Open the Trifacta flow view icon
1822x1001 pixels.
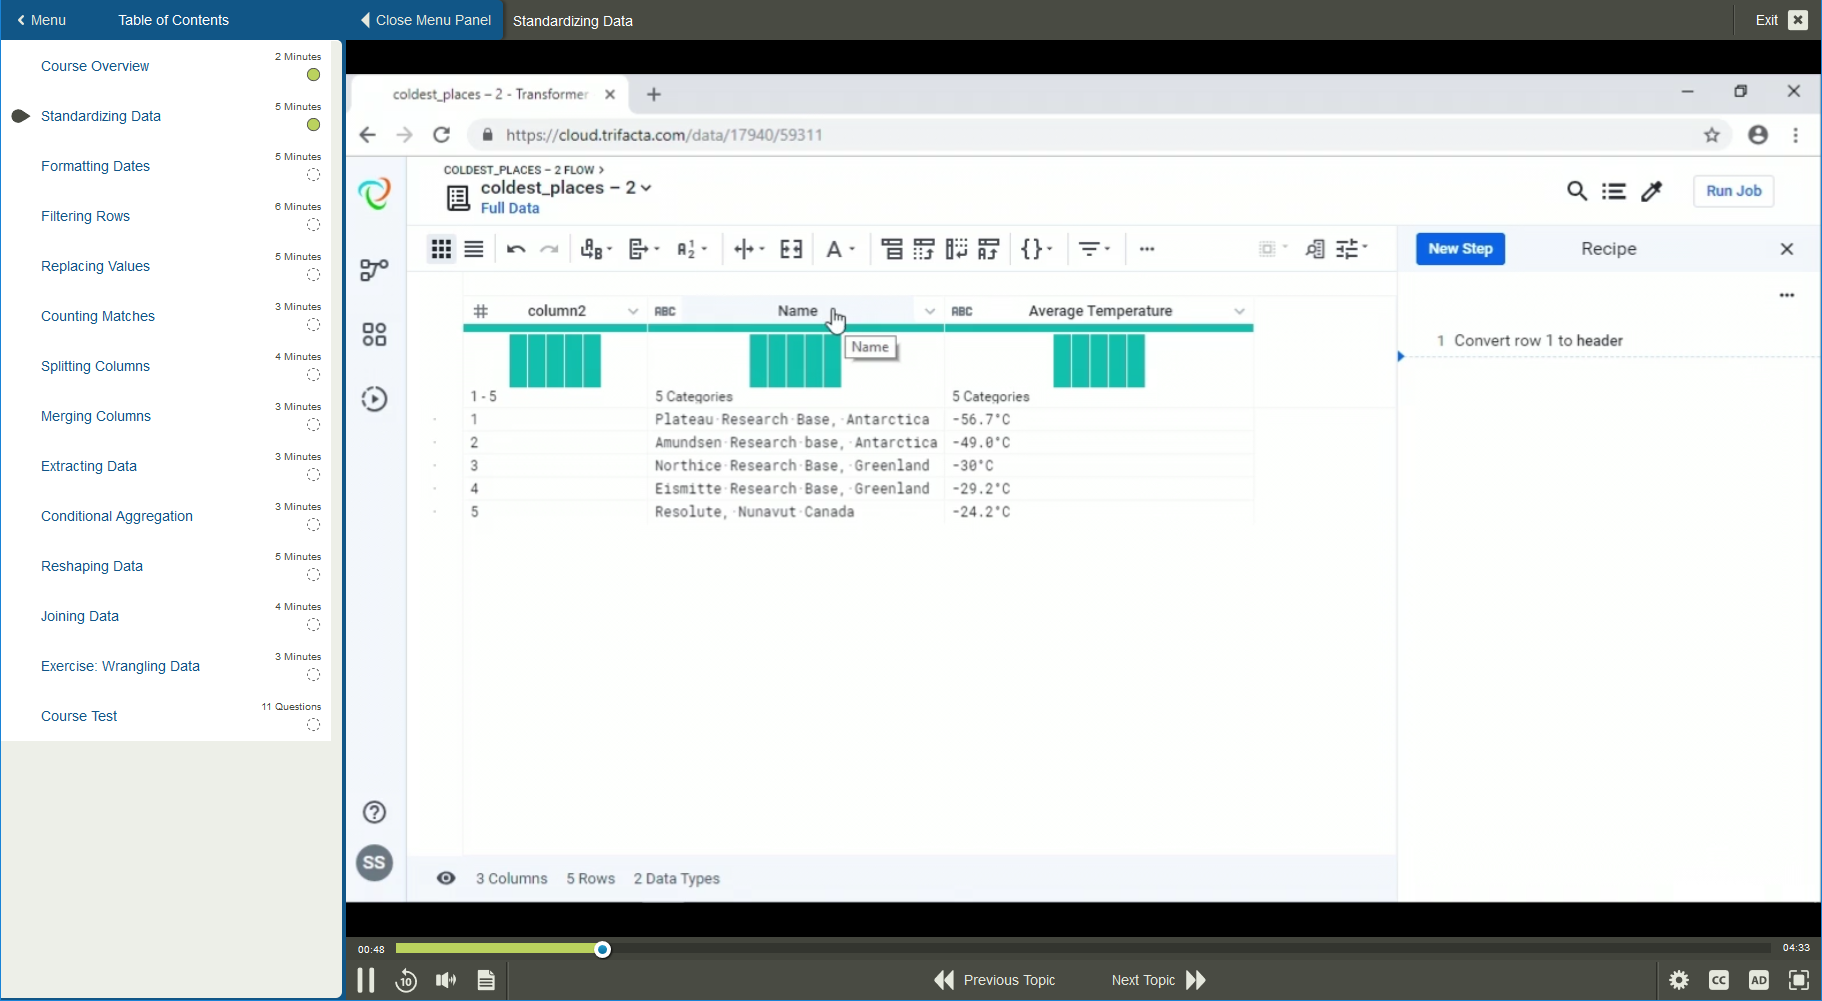[x=375, y=270]
